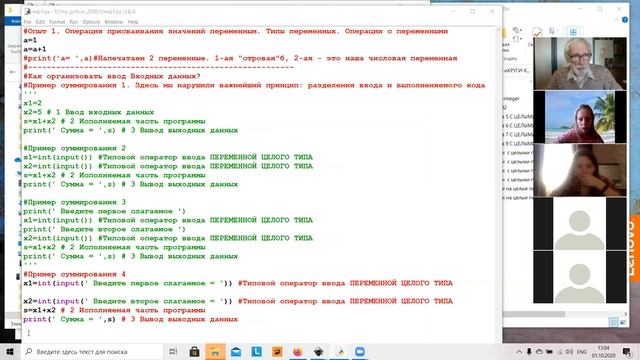Open the File menu in IDLE
640x360 pixels.
point(27,22)
